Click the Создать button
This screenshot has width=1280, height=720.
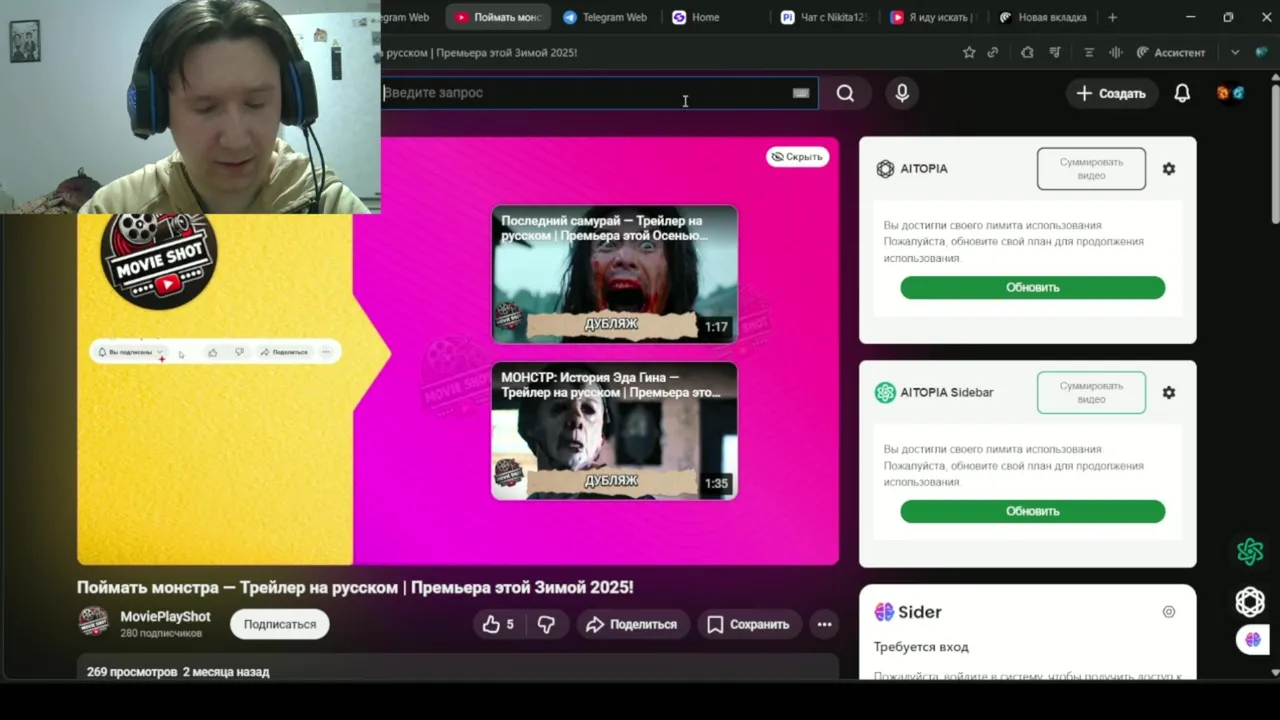(1111, 93)
